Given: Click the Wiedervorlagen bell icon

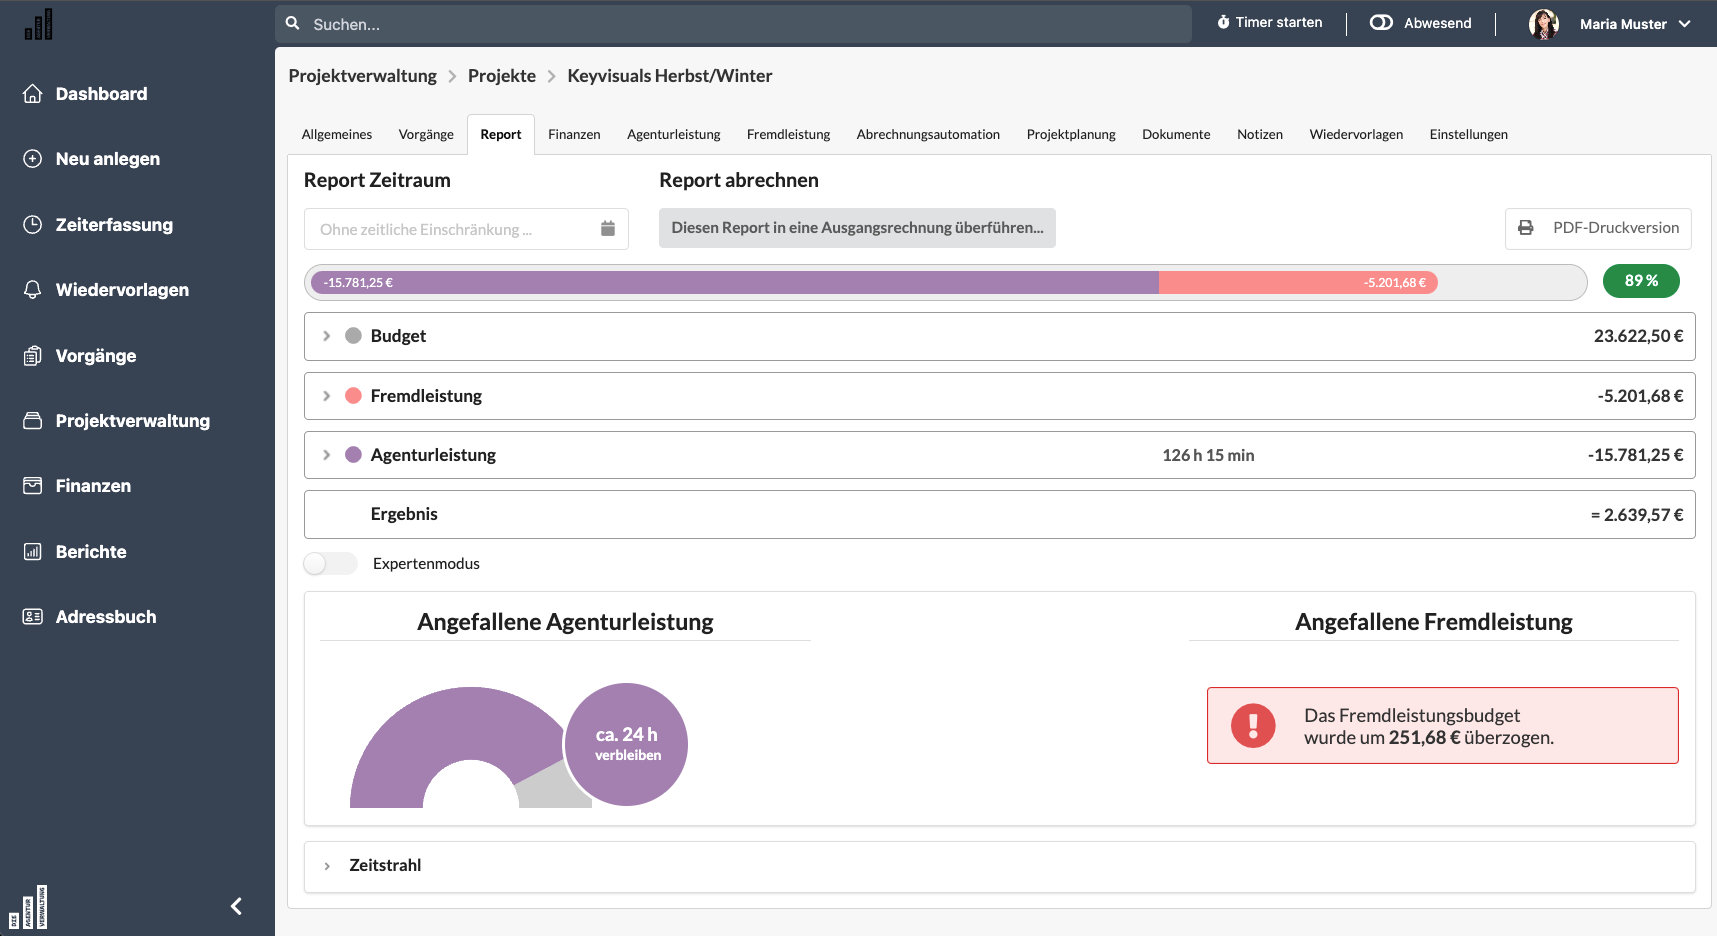Looking at the screenshot, I should click(x=33, y=290).
